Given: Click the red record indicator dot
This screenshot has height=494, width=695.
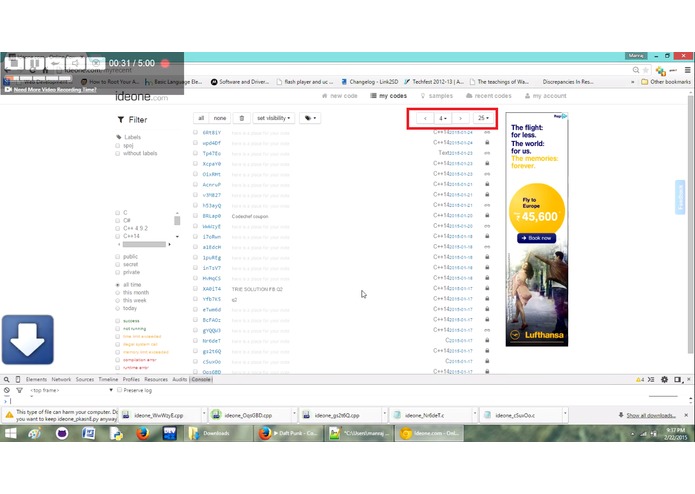Looking at the screenshot, I should 165,63.
